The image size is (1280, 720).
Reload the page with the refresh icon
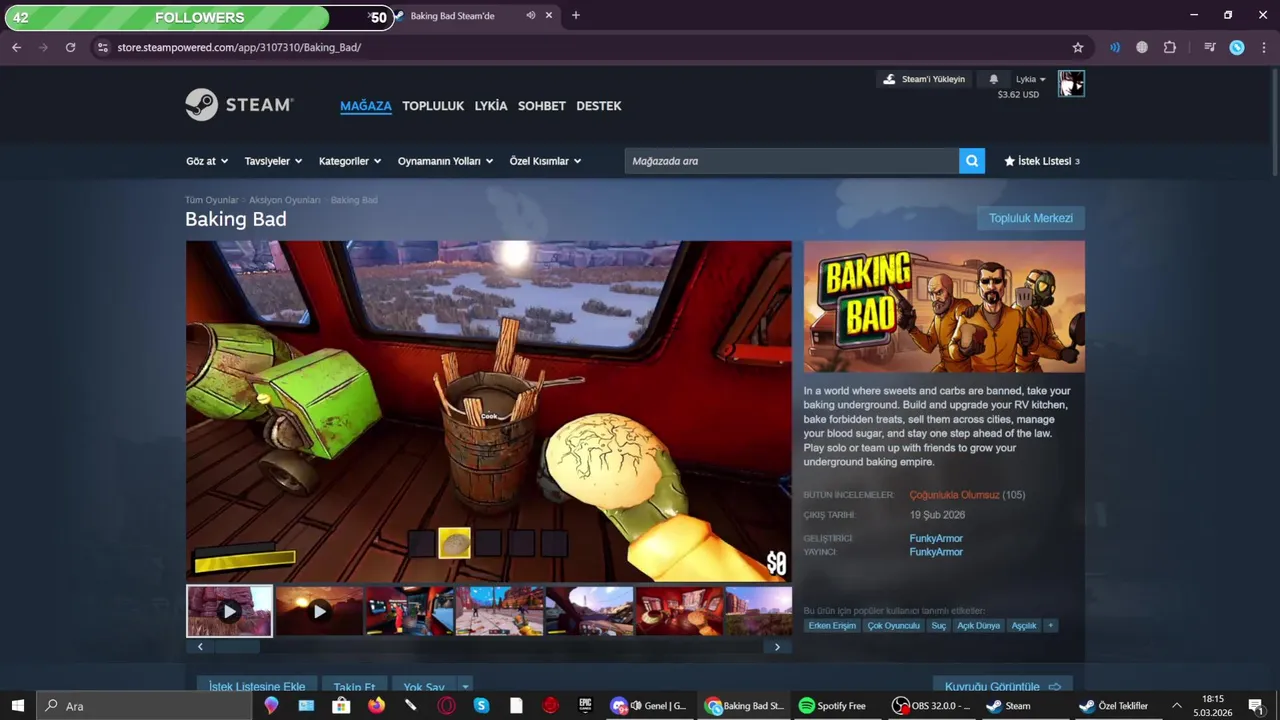70,47
